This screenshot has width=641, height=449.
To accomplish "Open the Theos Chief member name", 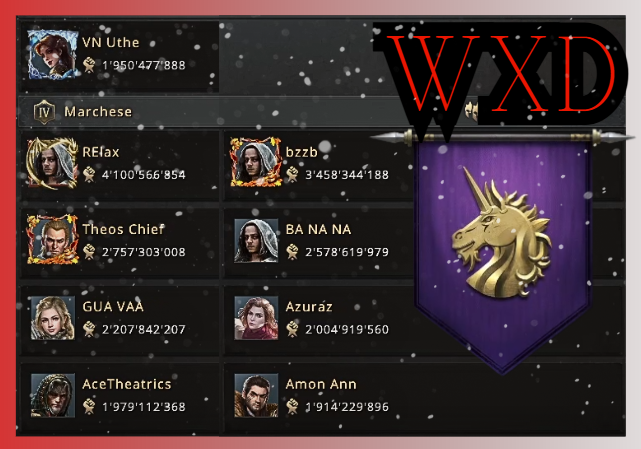I will click(x=123, y=229).
